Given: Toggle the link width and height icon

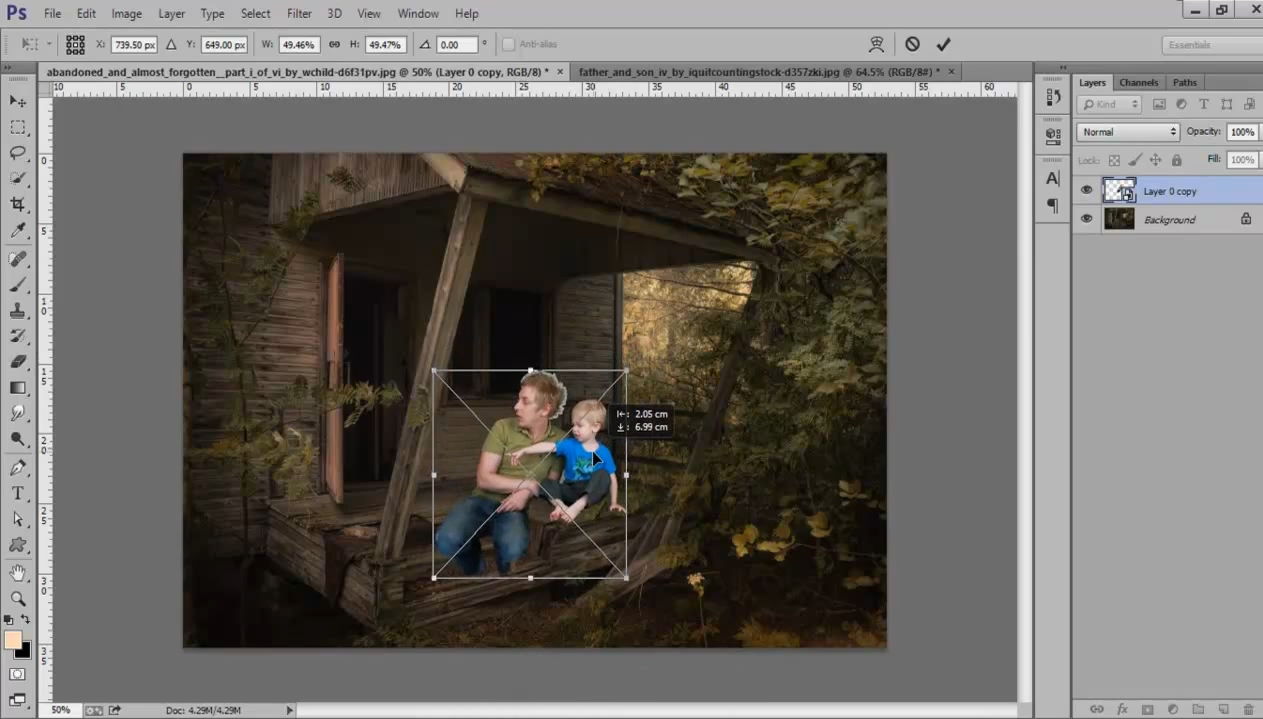Looking at the screenshot, I should tap(334, 45).
